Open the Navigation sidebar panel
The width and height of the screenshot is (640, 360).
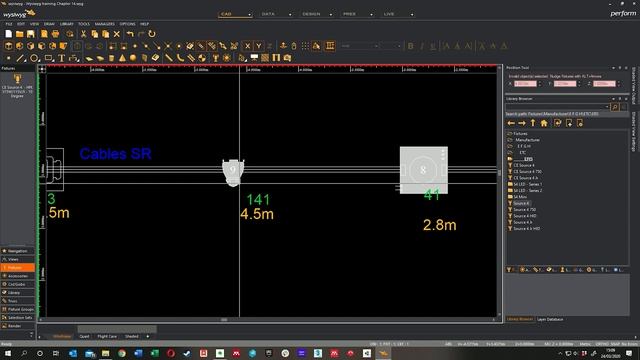pyautogui.click(x=18, y=251)
